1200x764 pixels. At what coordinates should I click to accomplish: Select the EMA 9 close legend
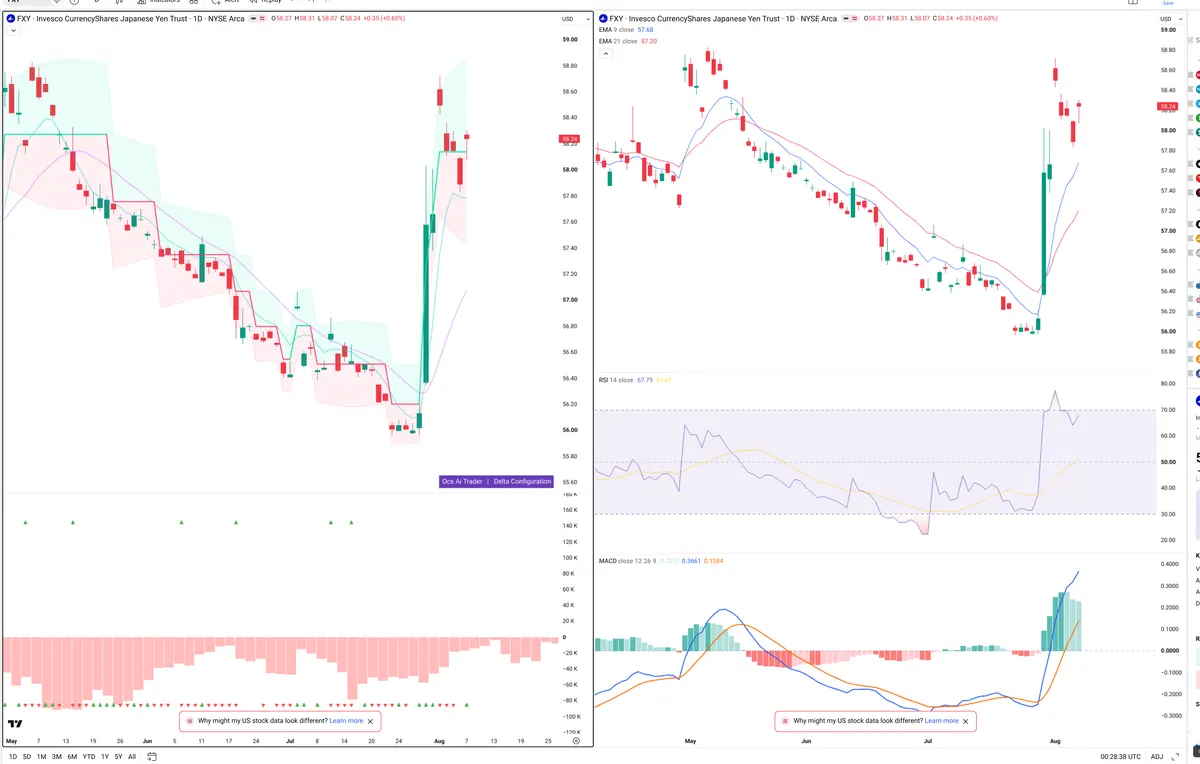[x=624, y=30]
